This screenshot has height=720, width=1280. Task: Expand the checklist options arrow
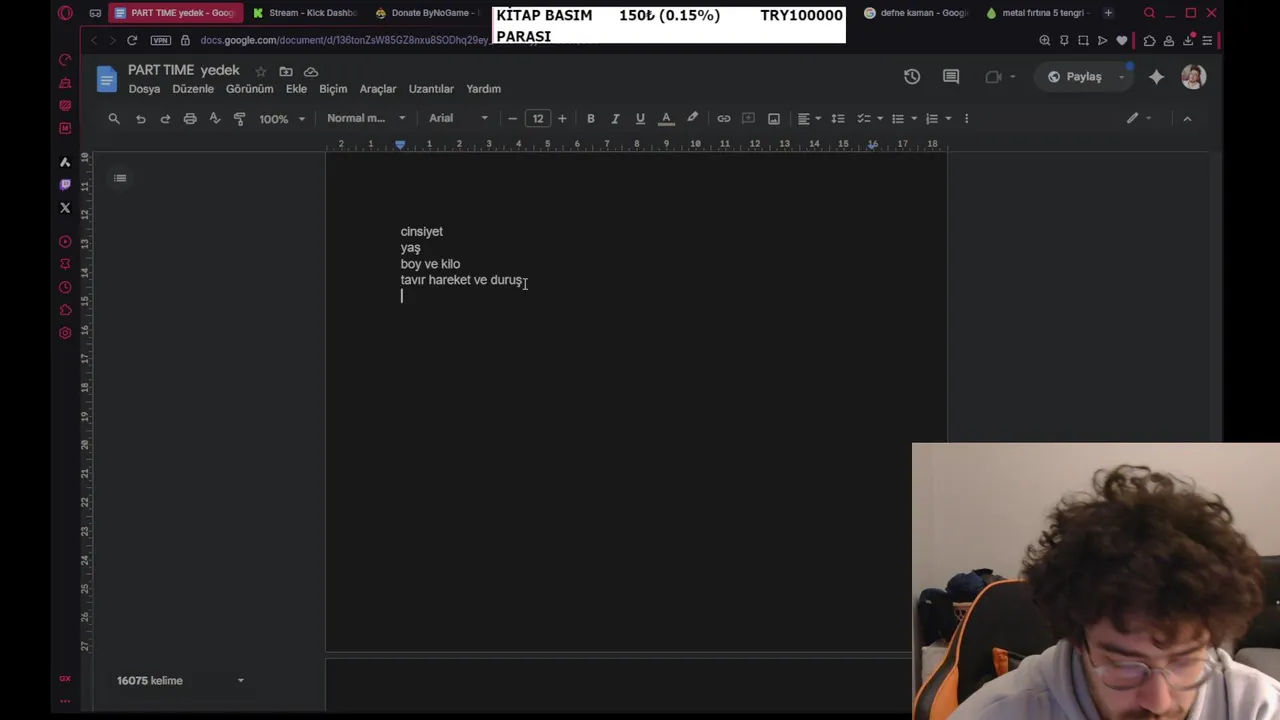(x=880, y=118)
